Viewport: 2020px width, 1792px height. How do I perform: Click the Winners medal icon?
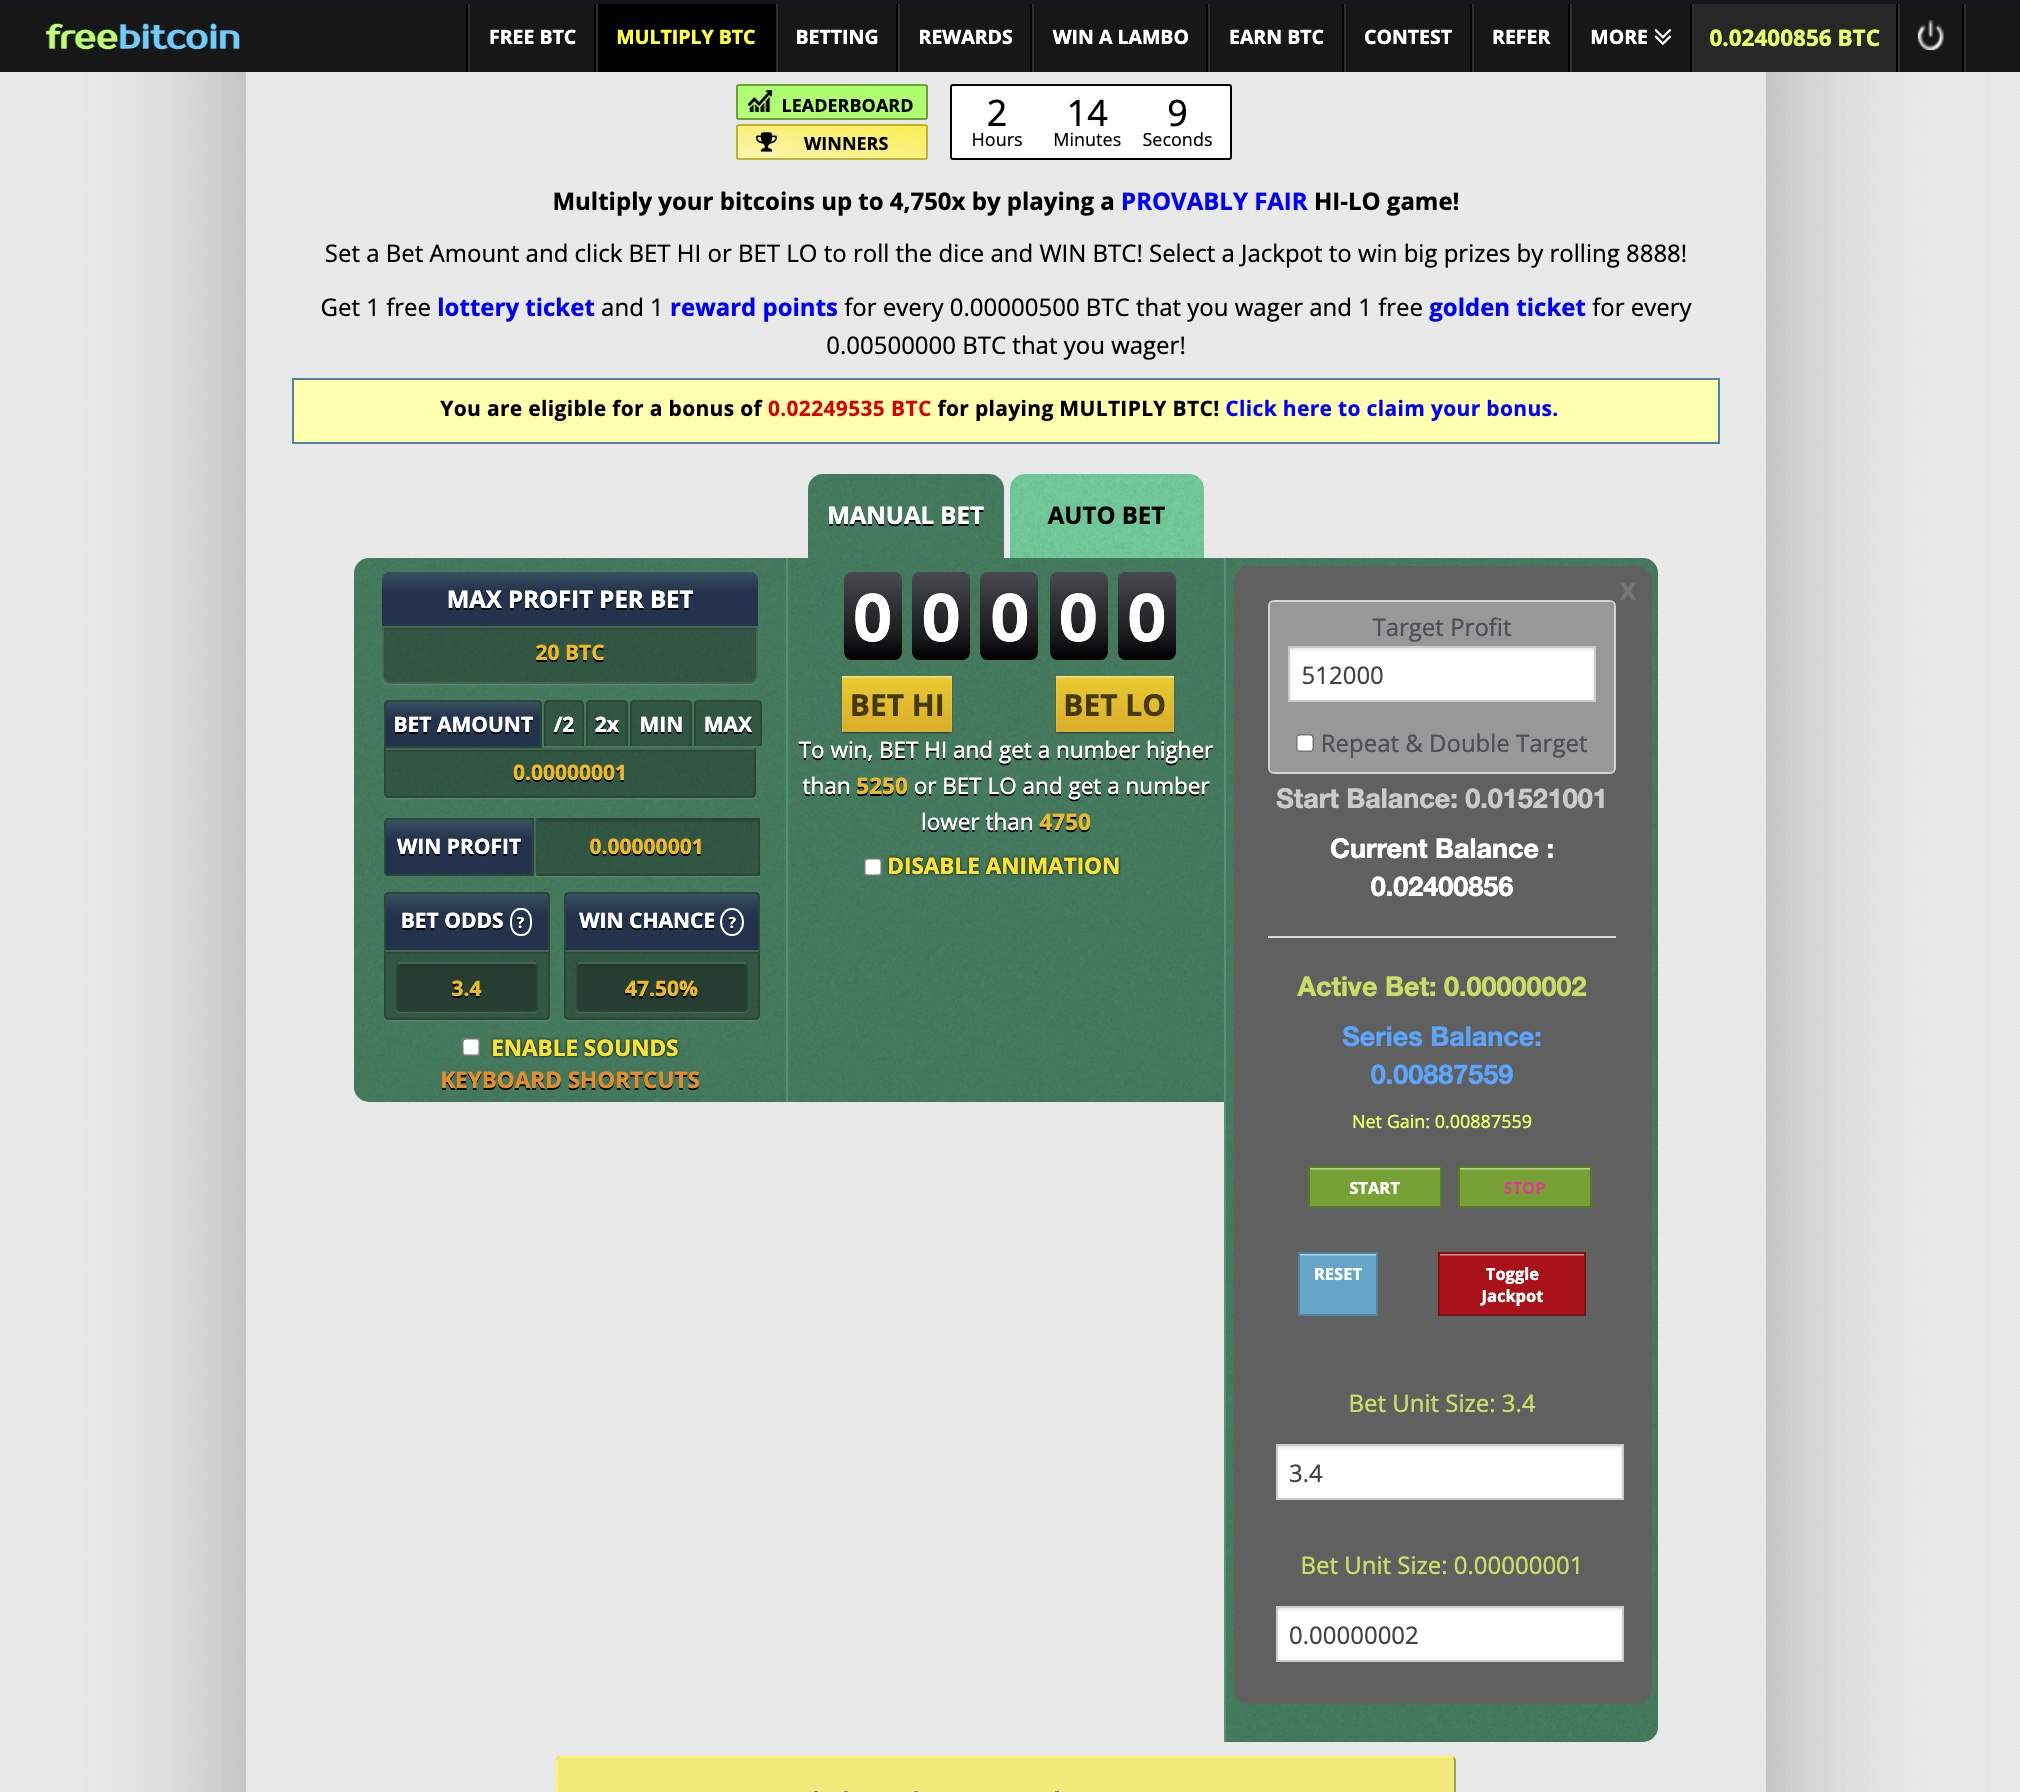click(x=773, y=142)
